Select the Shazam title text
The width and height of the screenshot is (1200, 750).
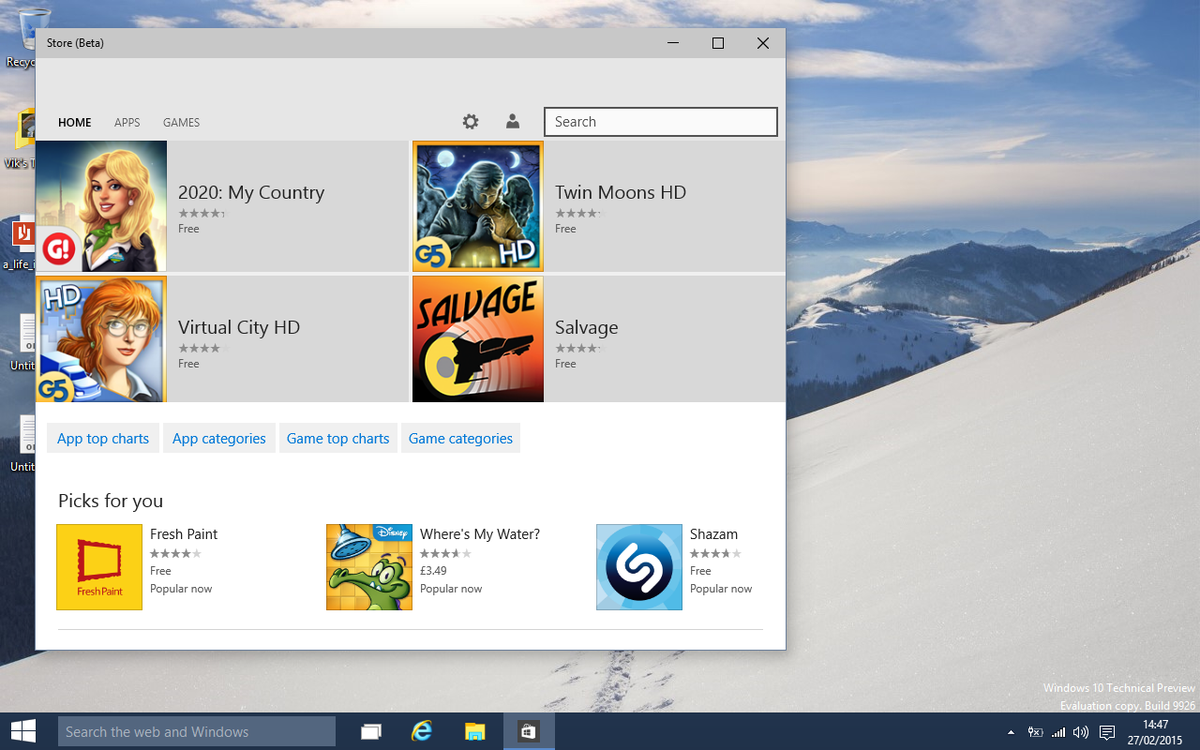pyautogui.click(x=714, y=534)
